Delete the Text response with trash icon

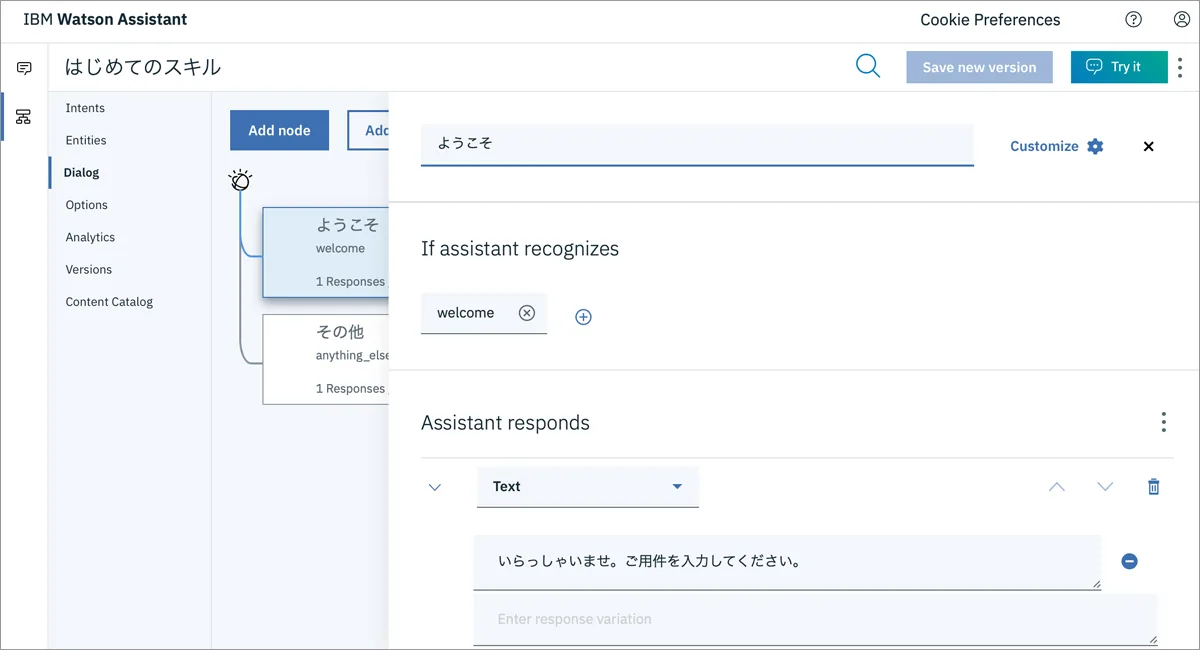pos(1153,487)
